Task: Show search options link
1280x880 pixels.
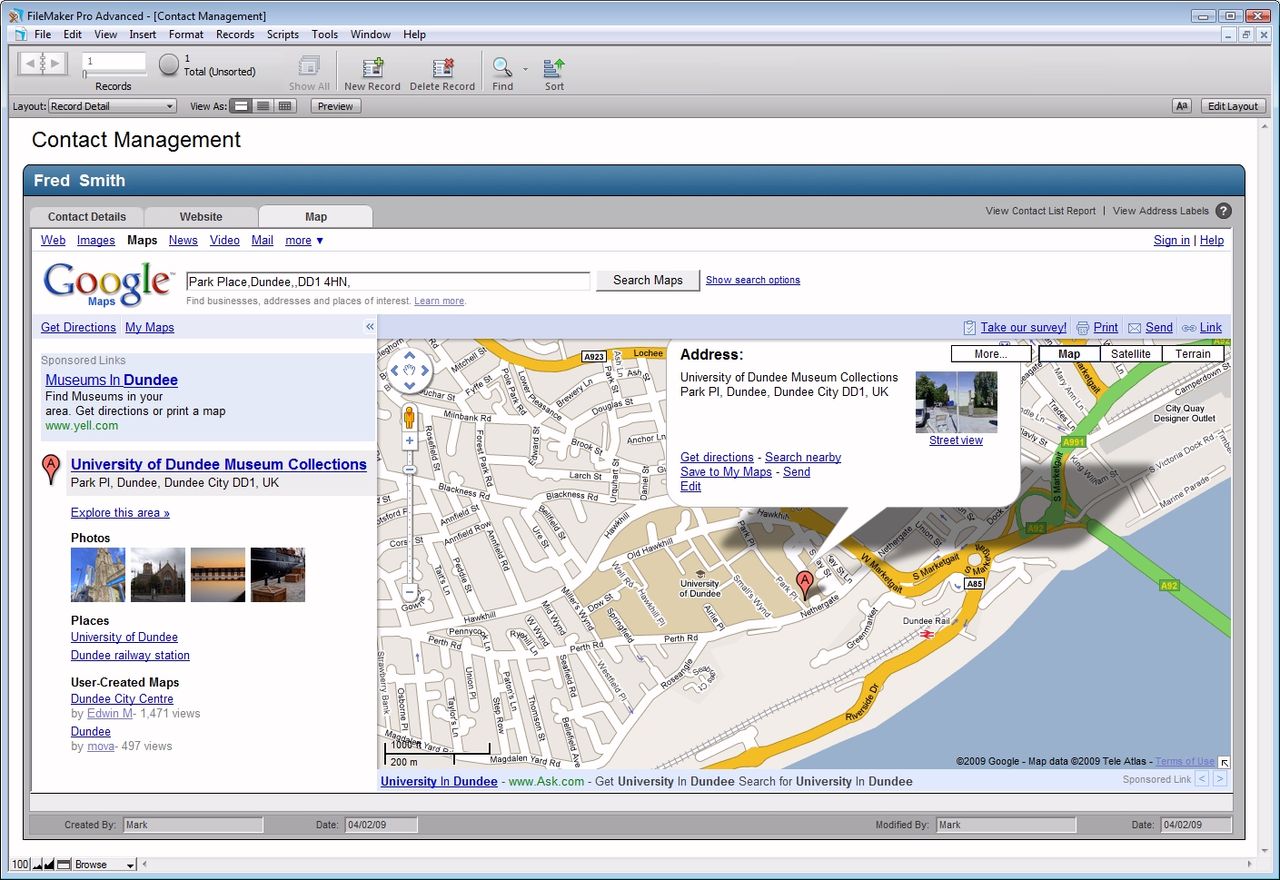Action: pyautogui.click(x=753, y=280)
